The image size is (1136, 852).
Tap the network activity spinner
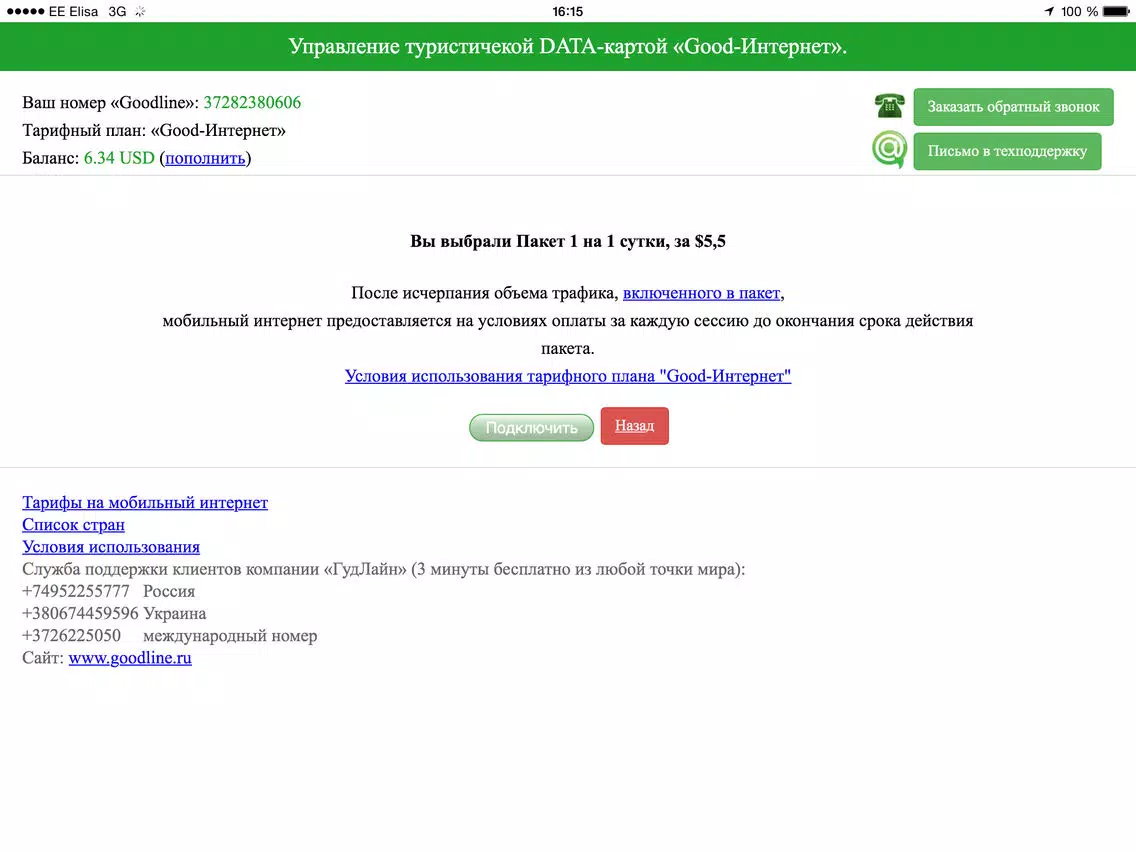(x=141, y=12)
